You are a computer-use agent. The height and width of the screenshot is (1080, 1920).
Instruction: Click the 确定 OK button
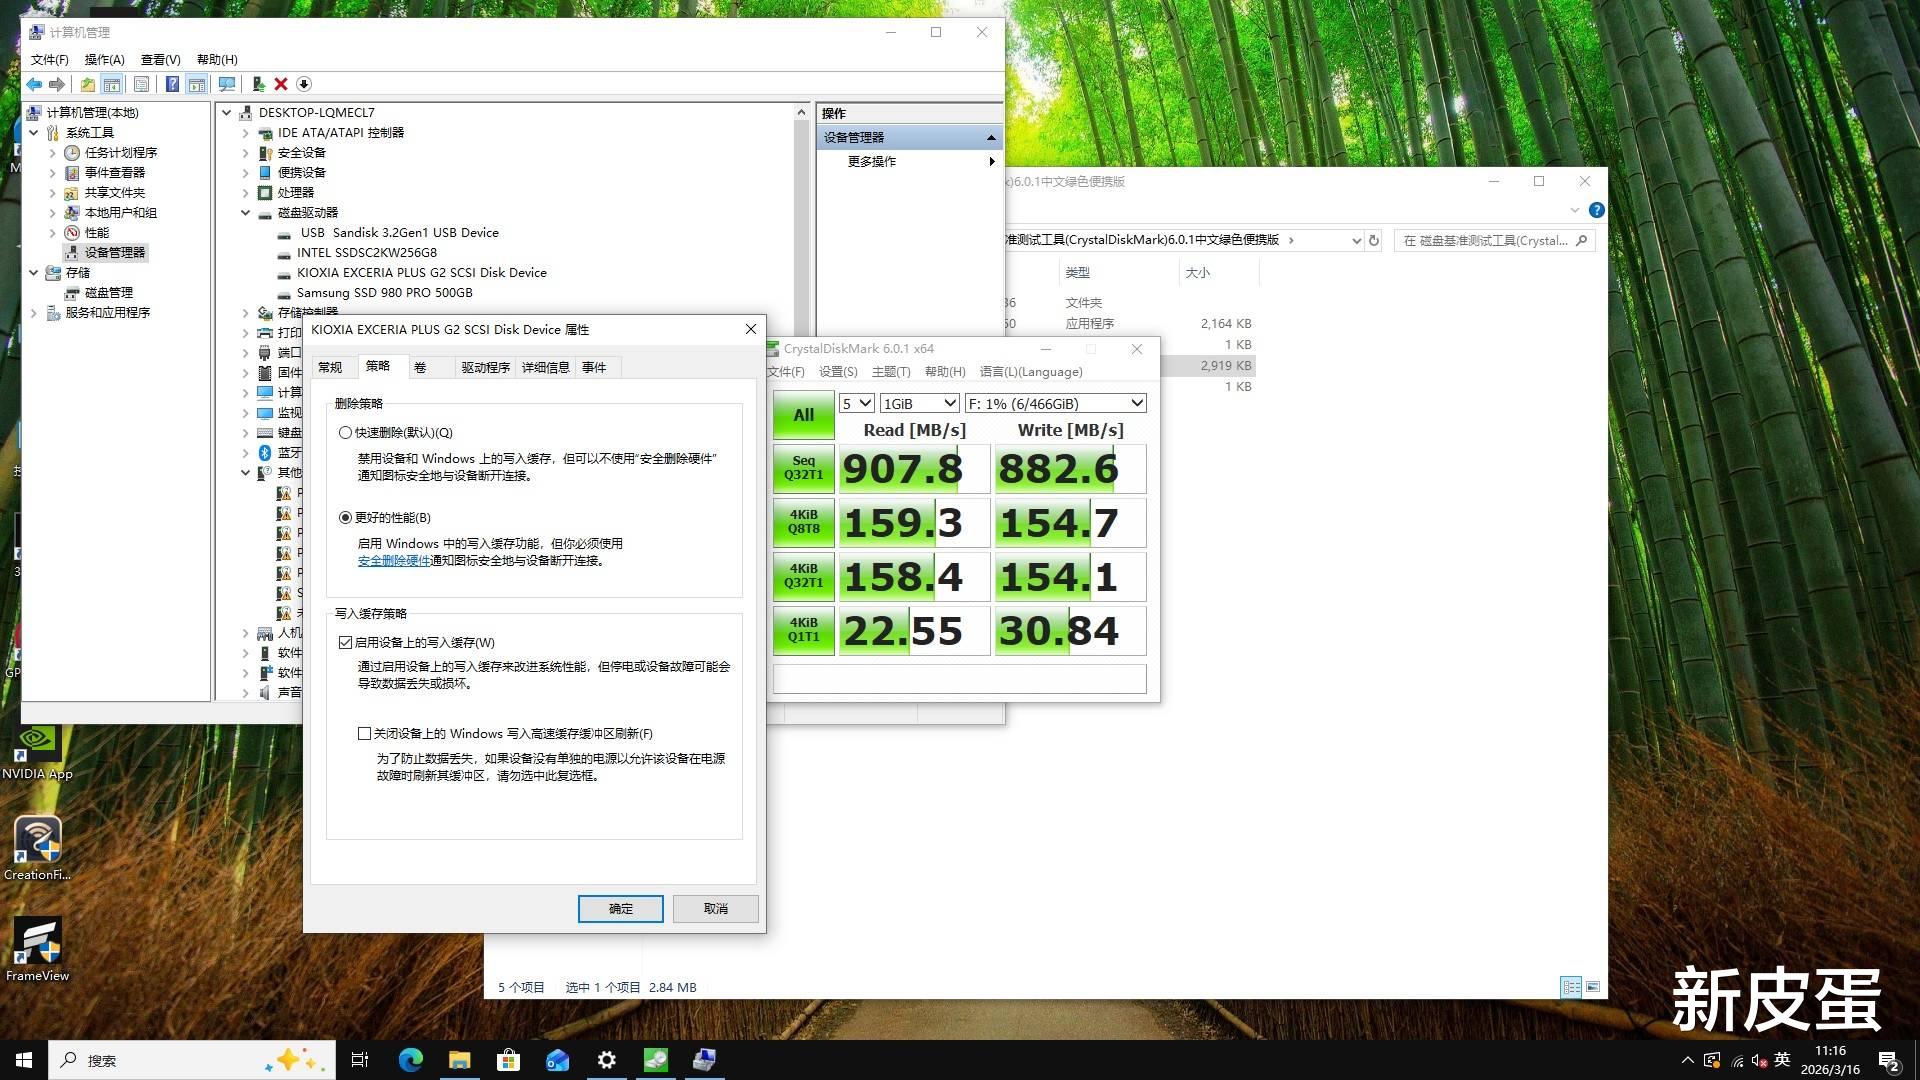click(x=620, y=909)
